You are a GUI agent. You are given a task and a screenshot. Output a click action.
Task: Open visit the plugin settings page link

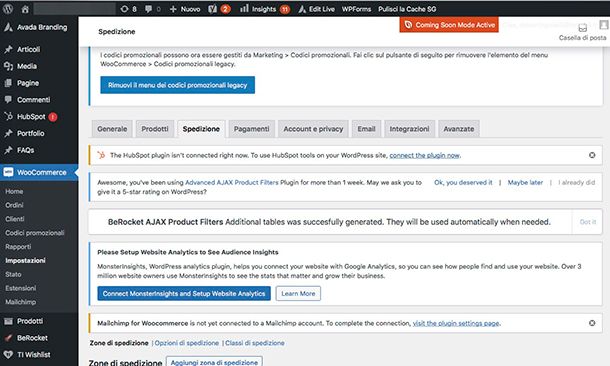point(456,323)
